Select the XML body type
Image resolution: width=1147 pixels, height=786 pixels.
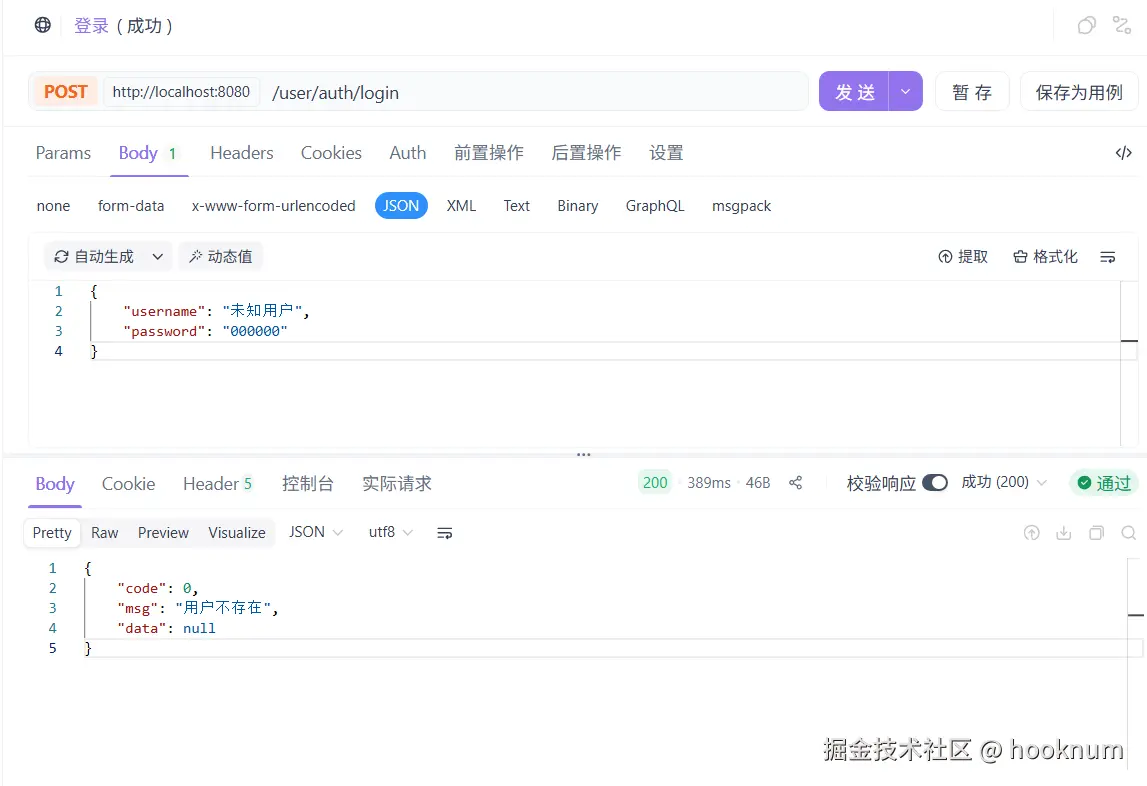(462, 206)
